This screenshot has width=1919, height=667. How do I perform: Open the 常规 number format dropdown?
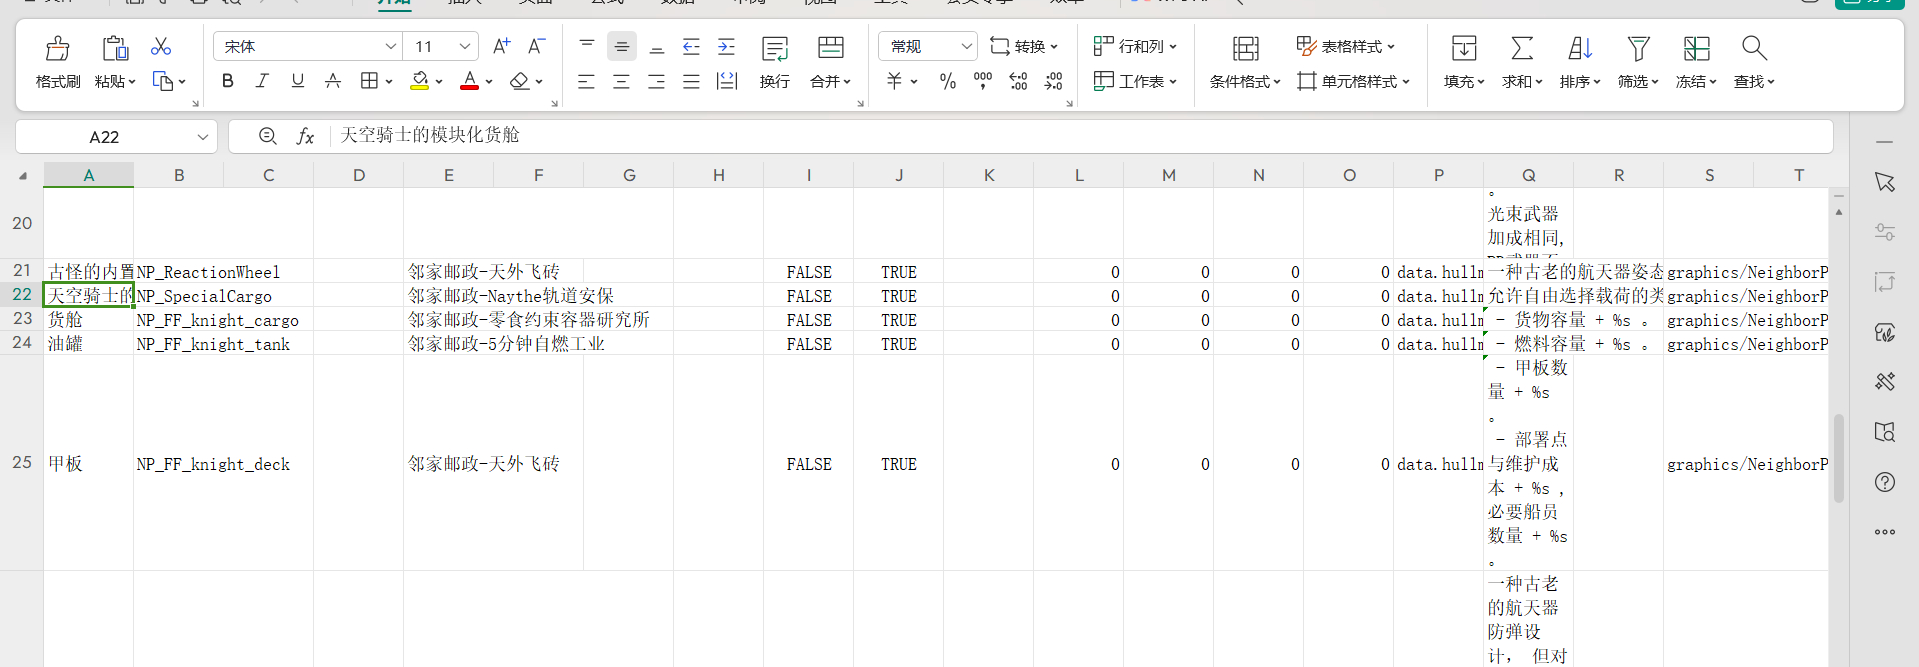coord(966,46)
